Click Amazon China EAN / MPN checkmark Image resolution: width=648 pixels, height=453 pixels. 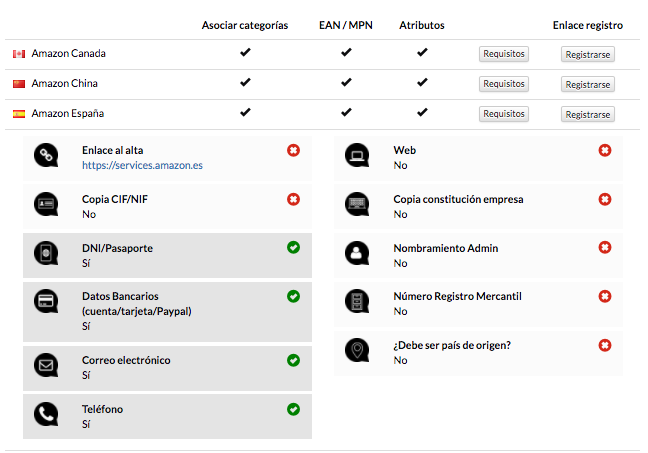(x=346, y=82)
